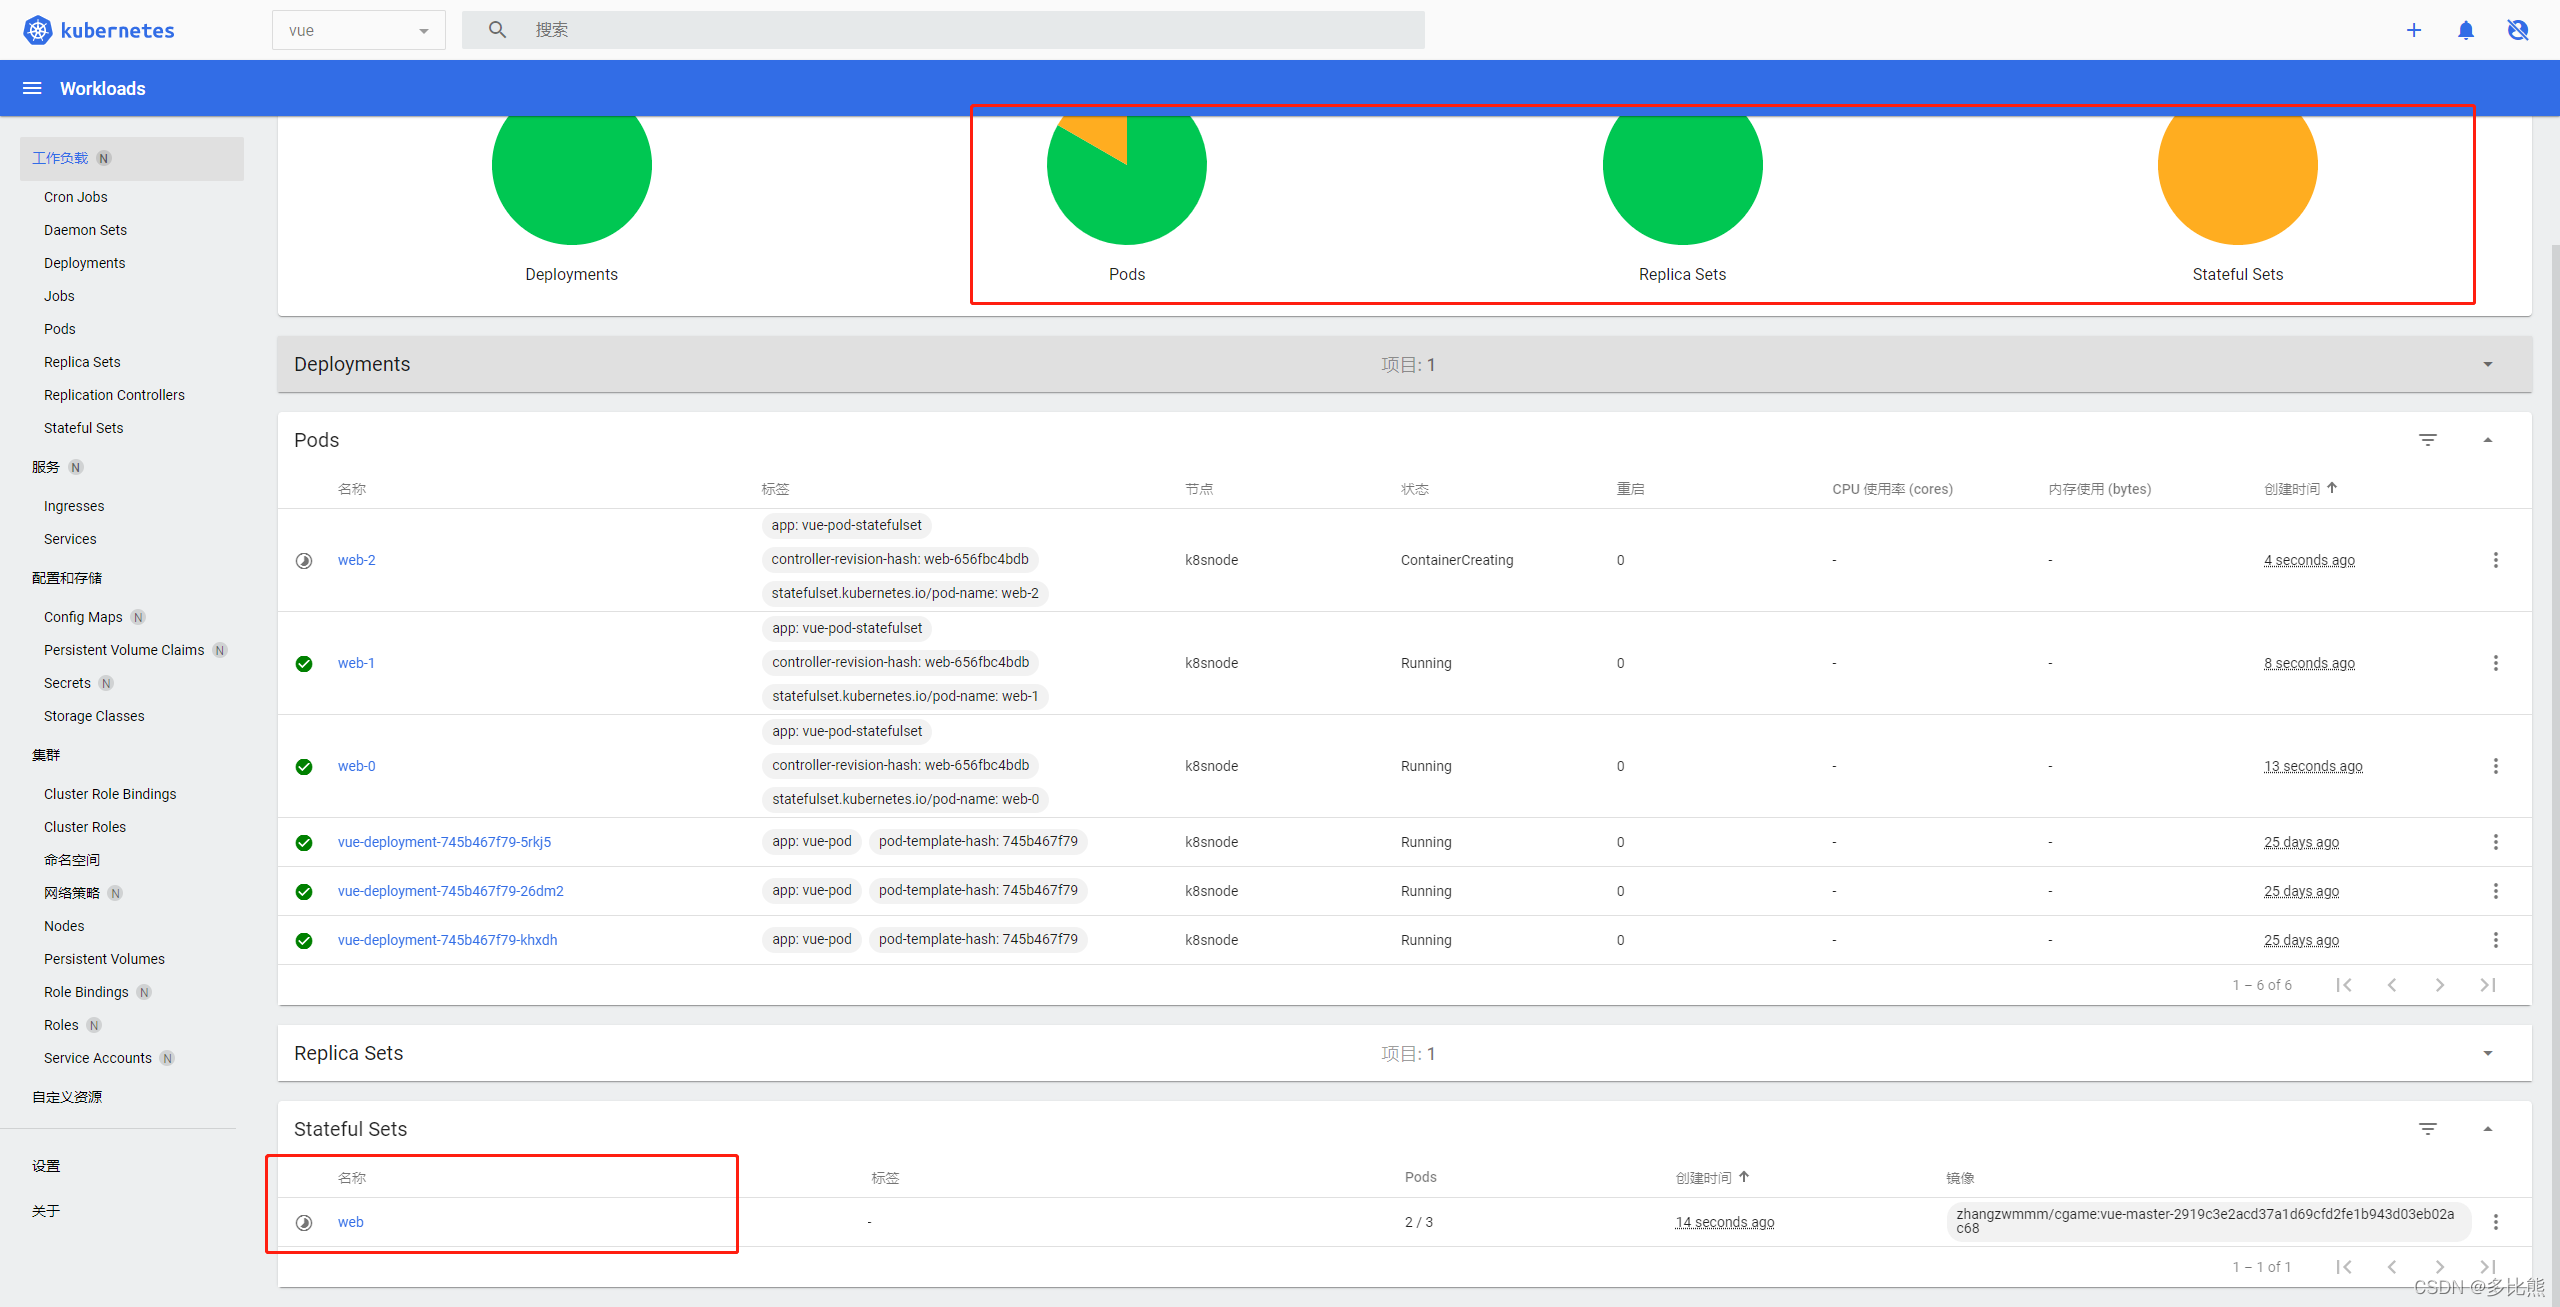Open the notifications bell
The image size is (2560, 1307).
click(x=2466, y=30)
